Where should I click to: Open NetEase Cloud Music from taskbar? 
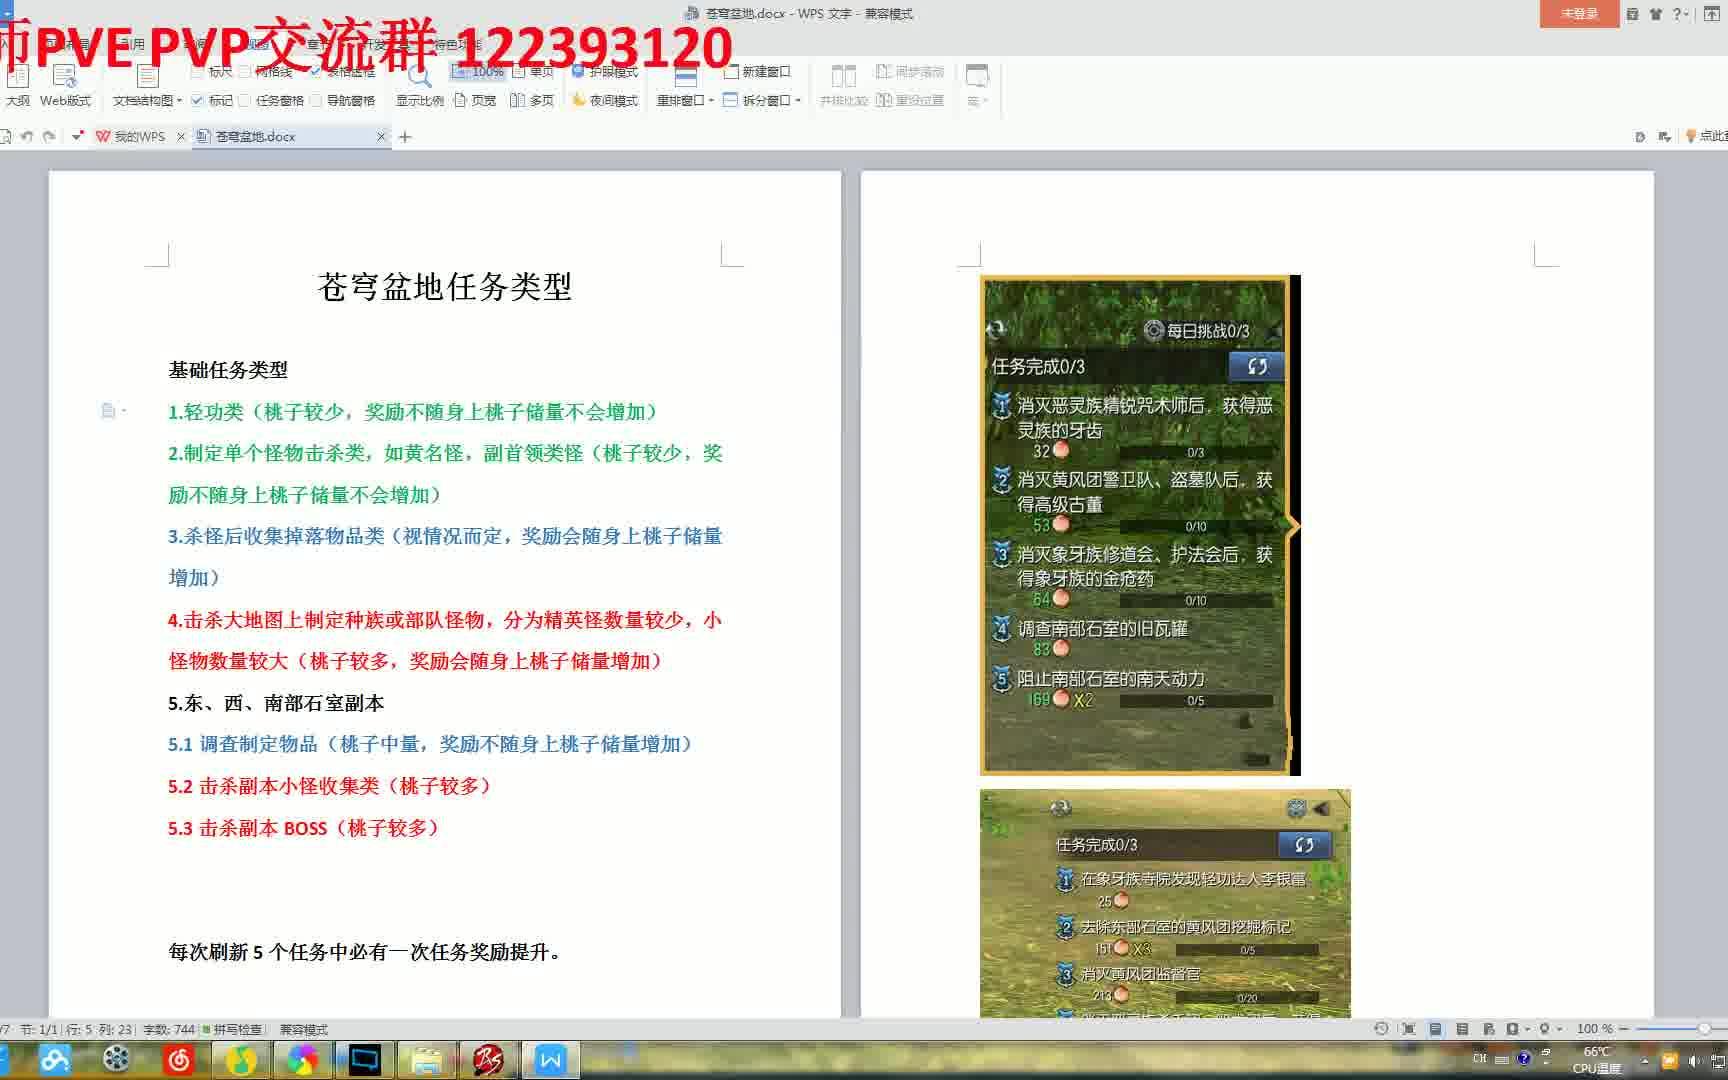point(179,1059)
